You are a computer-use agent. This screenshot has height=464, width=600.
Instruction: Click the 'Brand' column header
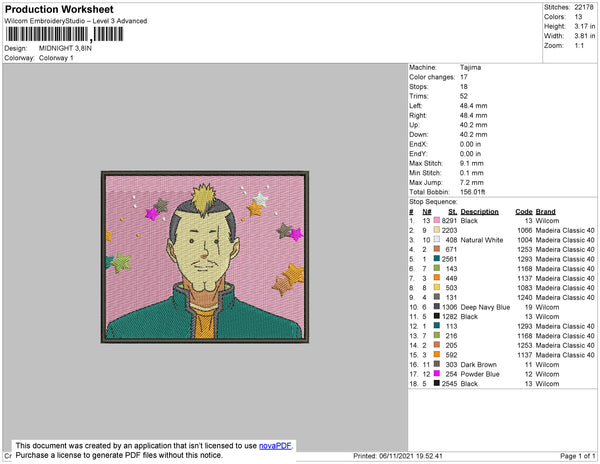[x=545, y=212]
